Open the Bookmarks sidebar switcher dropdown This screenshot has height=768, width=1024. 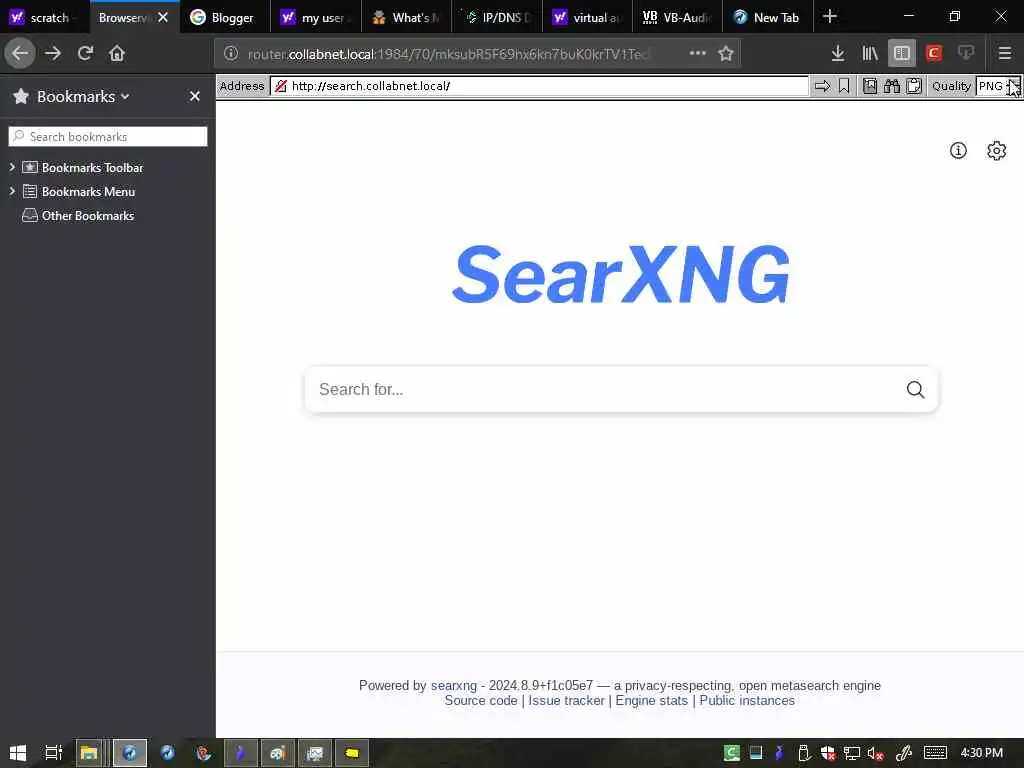pyautogui.click(x=83, y=97)
